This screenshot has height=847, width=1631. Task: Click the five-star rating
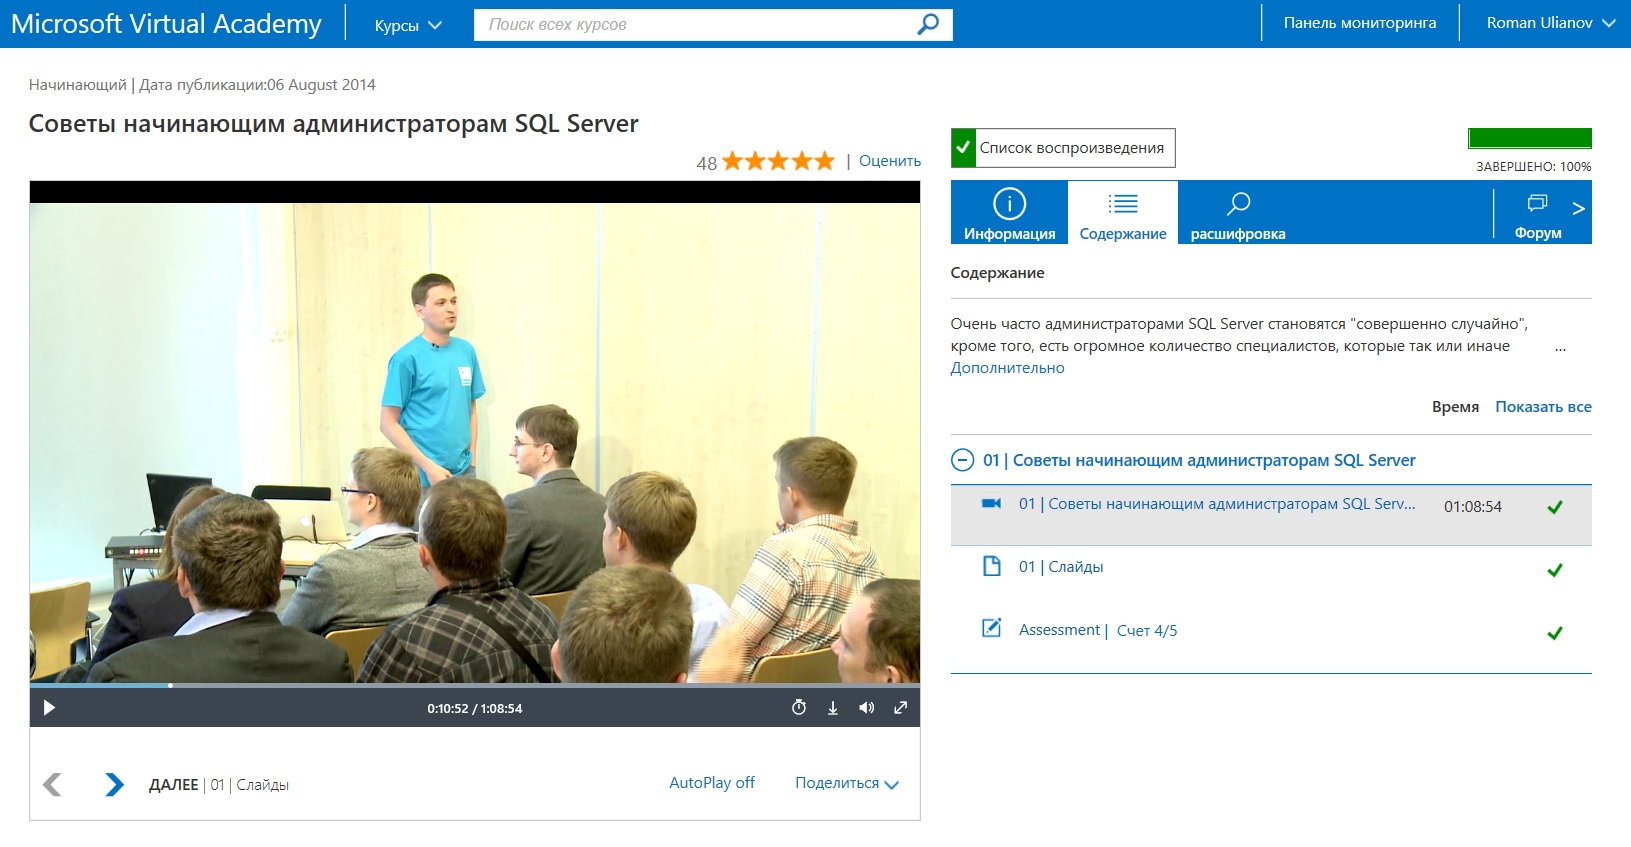click(778, 161)
